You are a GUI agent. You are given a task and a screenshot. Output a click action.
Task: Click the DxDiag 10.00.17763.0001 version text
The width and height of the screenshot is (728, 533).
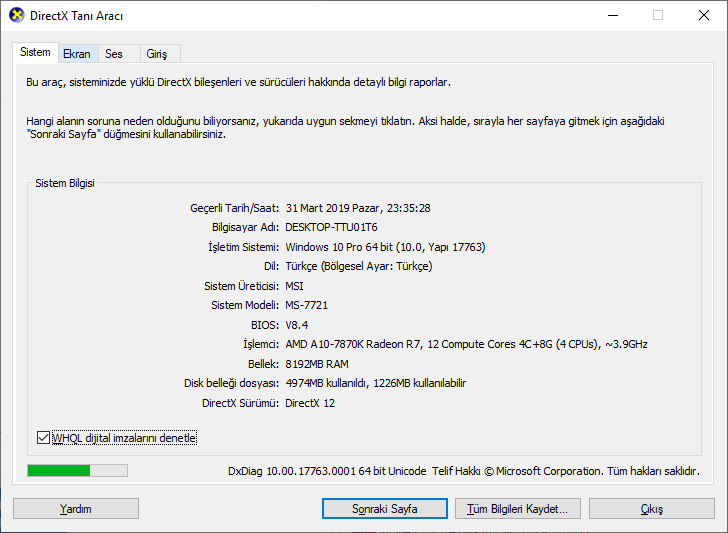point(327,471)
